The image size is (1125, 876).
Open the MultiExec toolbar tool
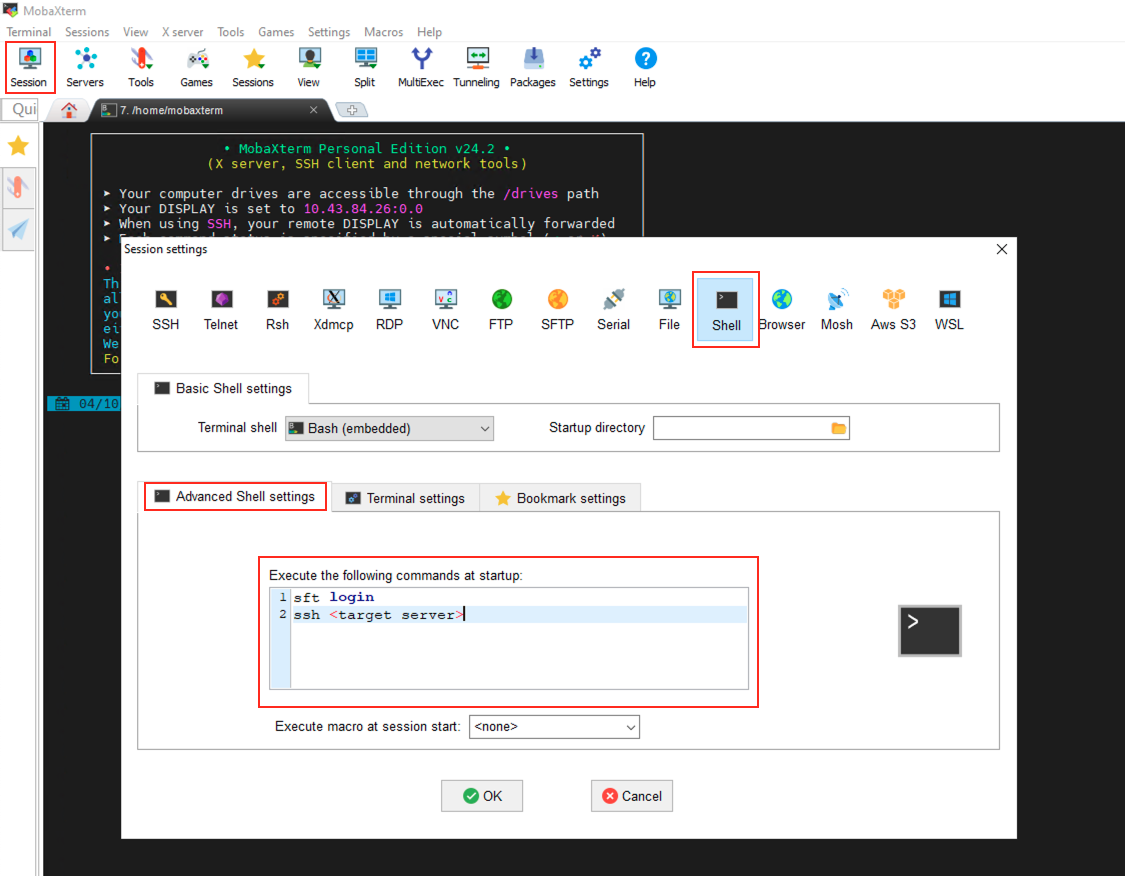coord(421,67)
